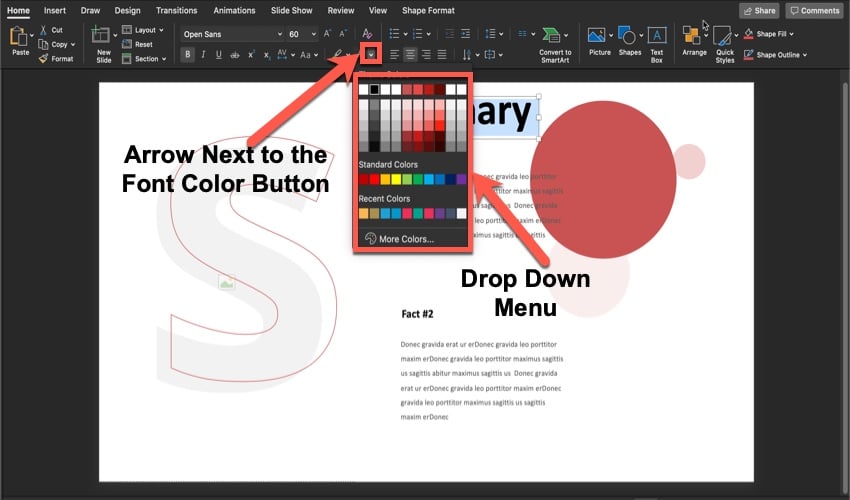
Task: Toggle Bold formatting
Action: click(x=188, y=54)
